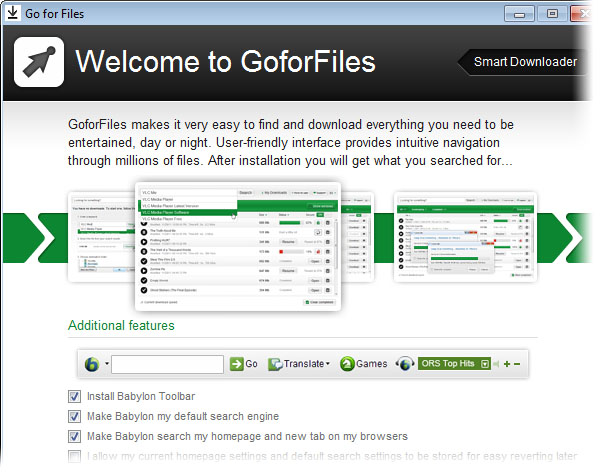Click the download icon in title bar
This screenshot has height=476, width=600.
[13, 13]
